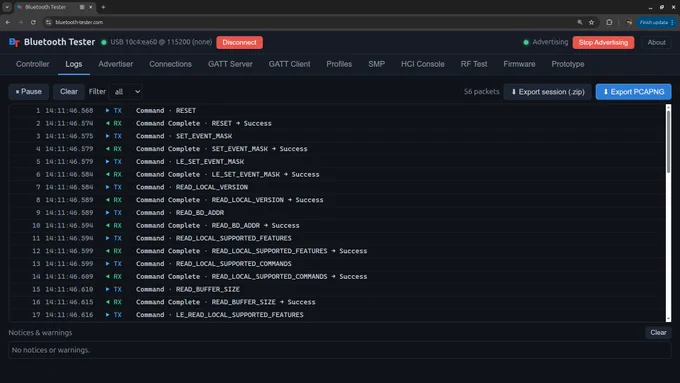Select row 2 RESET → Success

tap(337, 124)
